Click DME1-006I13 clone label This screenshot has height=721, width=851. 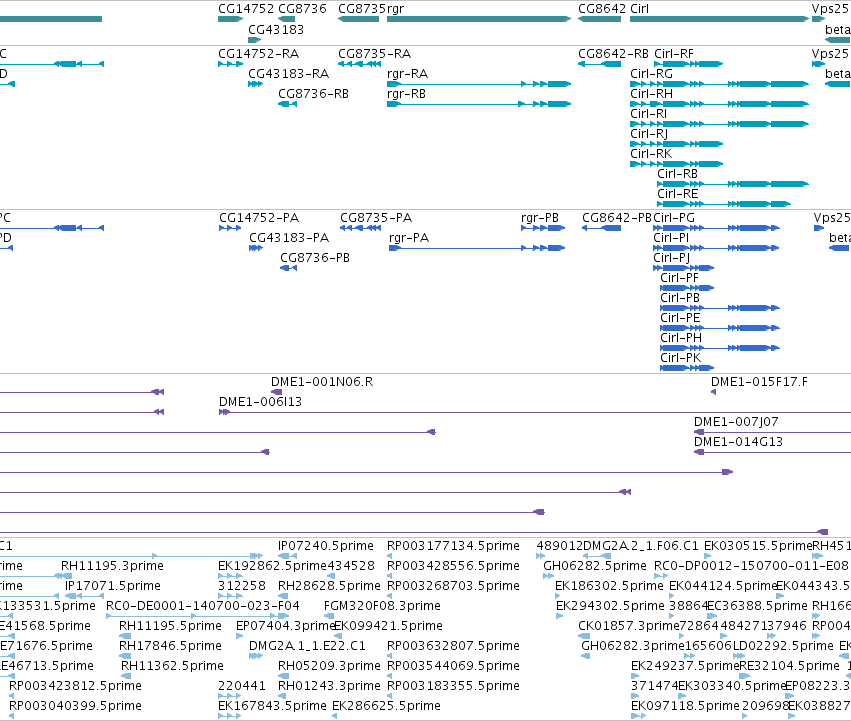[x=261, y=402]
